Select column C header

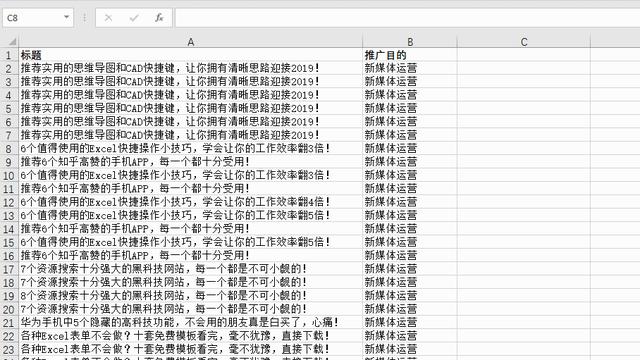524,42
